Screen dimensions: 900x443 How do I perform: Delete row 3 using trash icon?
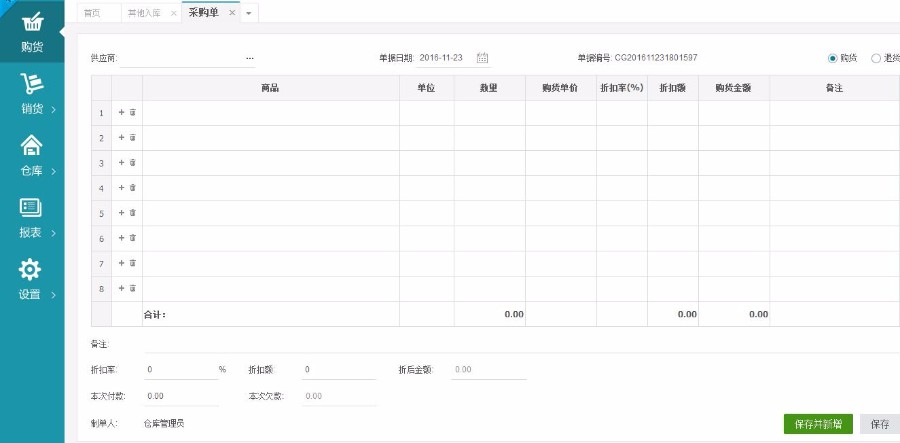133,163
